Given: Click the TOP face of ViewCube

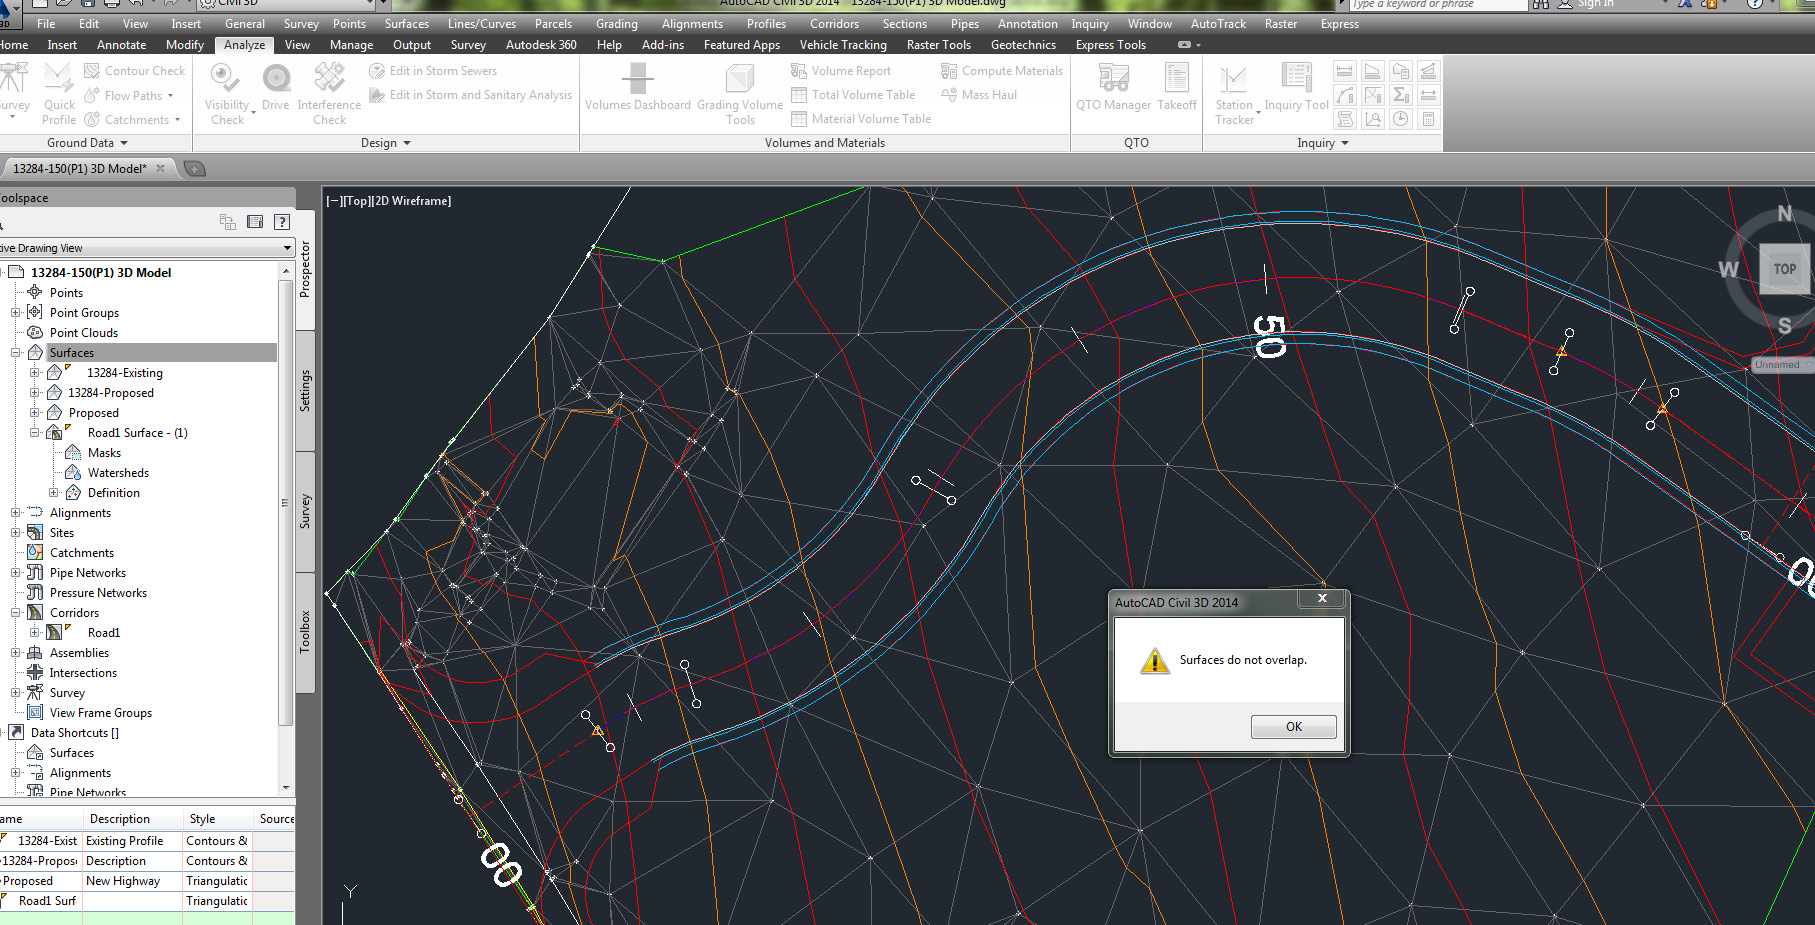Looking at the screenshot, I should [1785, 269].
